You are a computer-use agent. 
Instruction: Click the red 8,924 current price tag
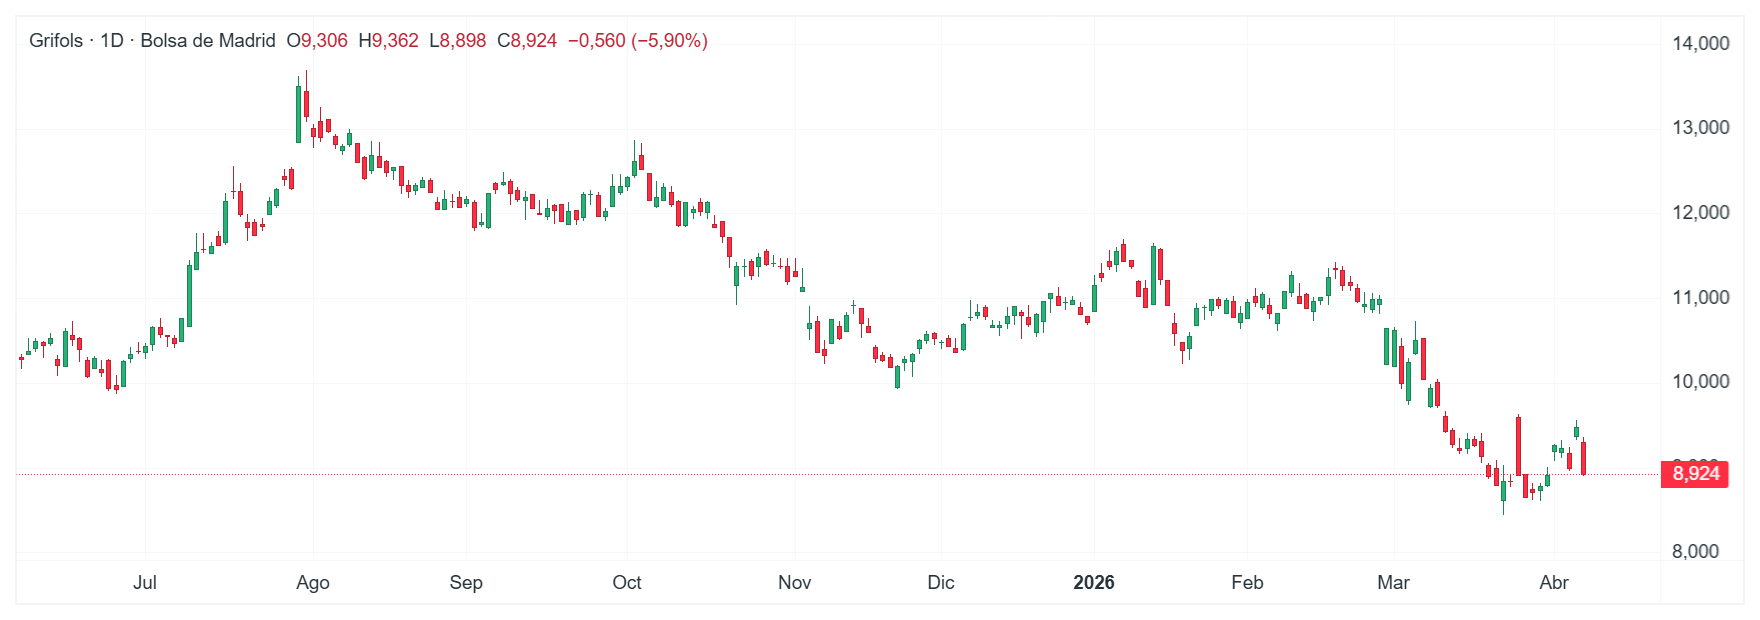tap(1695, 473)
